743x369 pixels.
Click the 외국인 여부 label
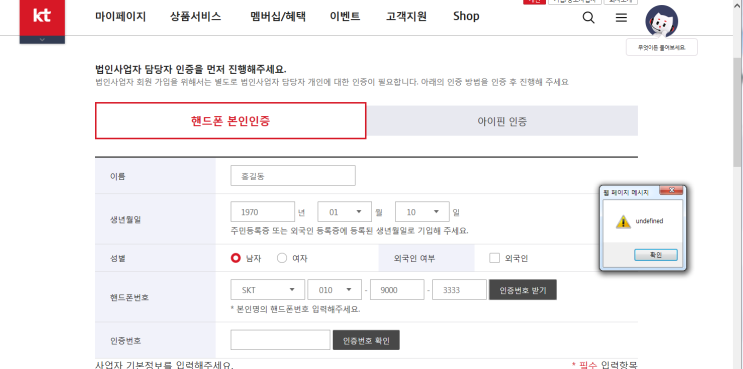coord(414,259)
